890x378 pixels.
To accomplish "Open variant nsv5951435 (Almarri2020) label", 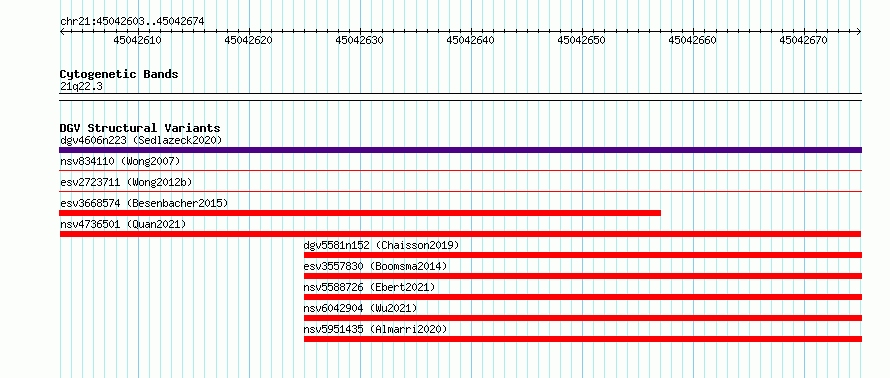I will pyautogui.click(x=375, y=329).
